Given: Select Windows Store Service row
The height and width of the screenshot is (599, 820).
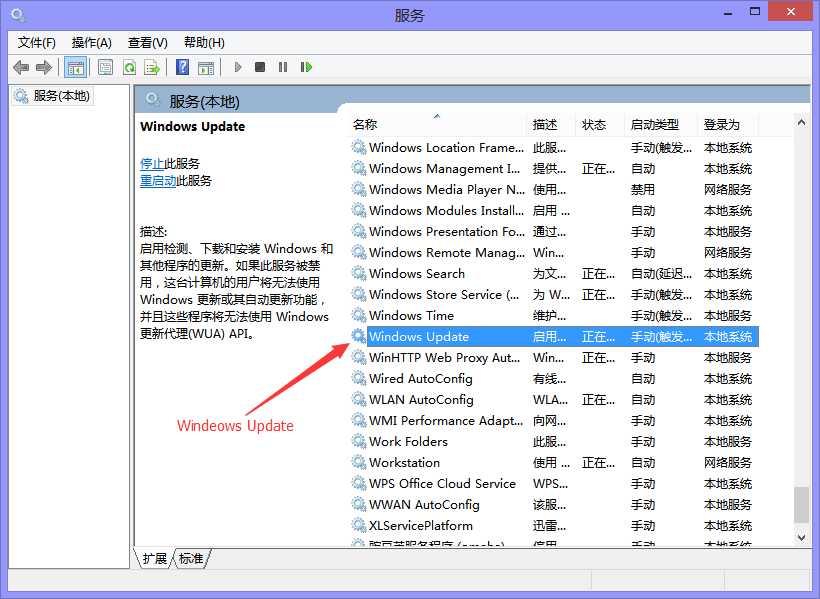Looking at the screenshot, I should (553, 295).
